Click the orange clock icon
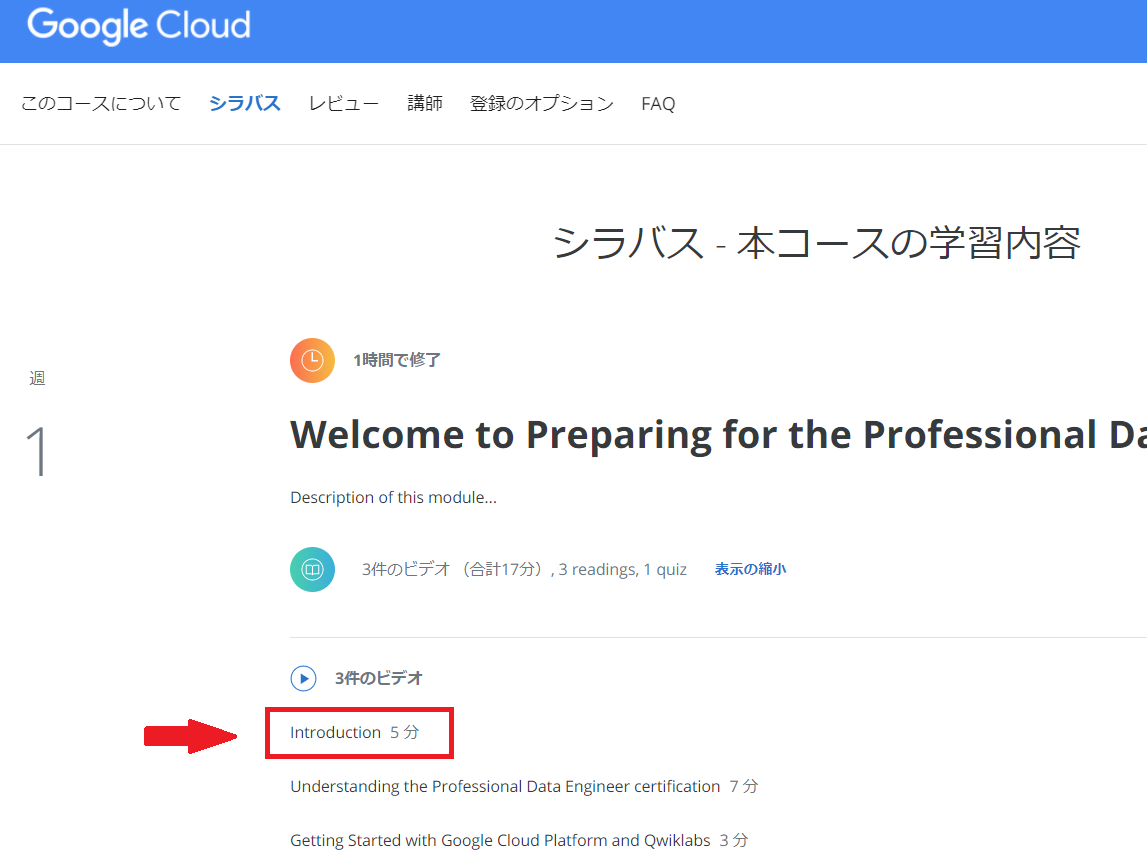This screenshot has height=861, width=1147. coord(312,360)
